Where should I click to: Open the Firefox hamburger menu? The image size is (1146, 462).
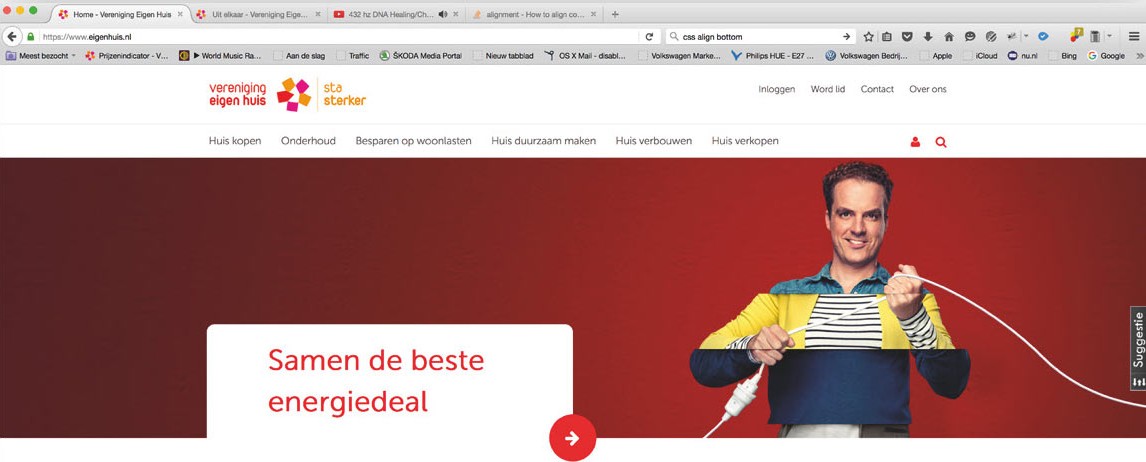1133,37
